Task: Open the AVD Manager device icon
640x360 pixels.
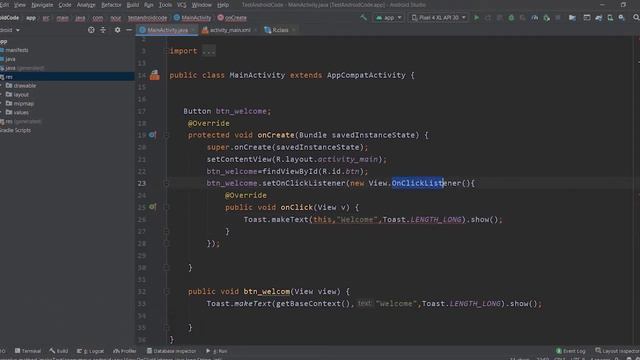Action: point(610,18)
